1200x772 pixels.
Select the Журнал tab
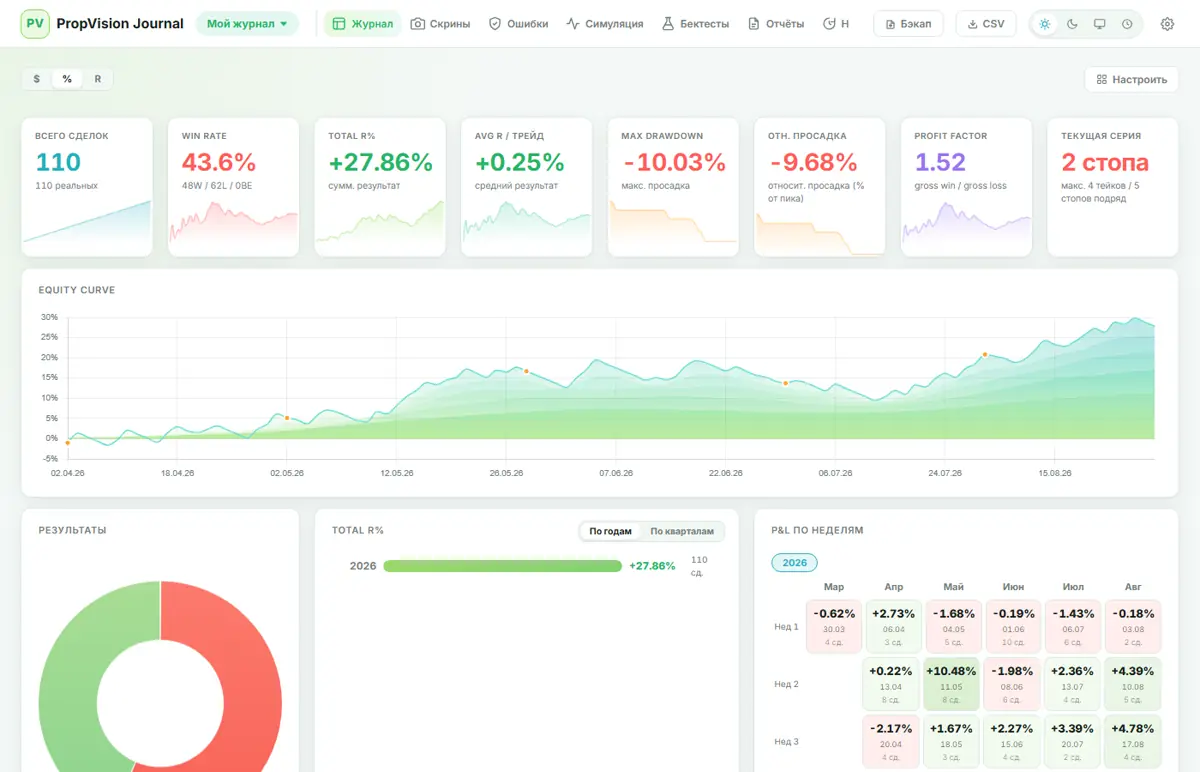pos(363,24)
